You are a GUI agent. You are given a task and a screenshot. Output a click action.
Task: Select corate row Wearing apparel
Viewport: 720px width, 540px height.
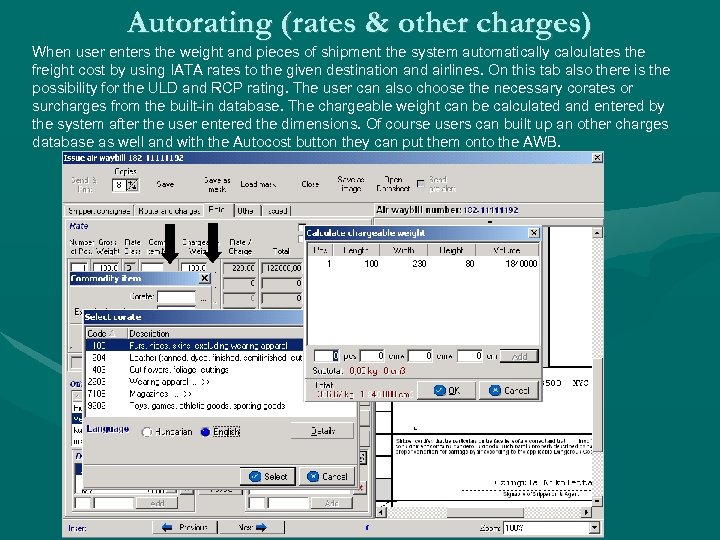[194, 382]
